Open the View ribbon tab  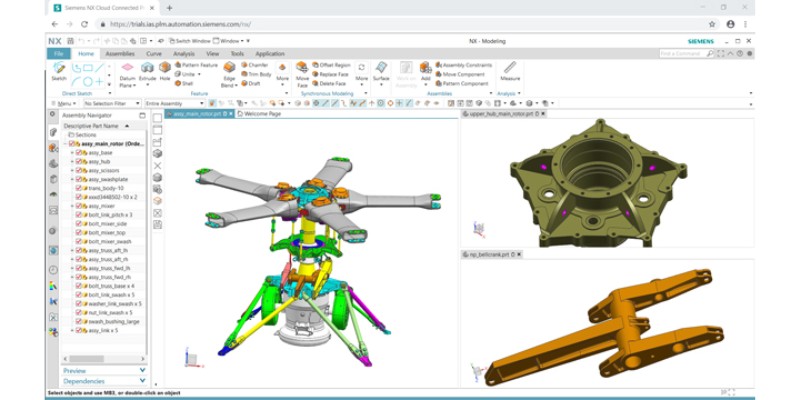point(213,54)
